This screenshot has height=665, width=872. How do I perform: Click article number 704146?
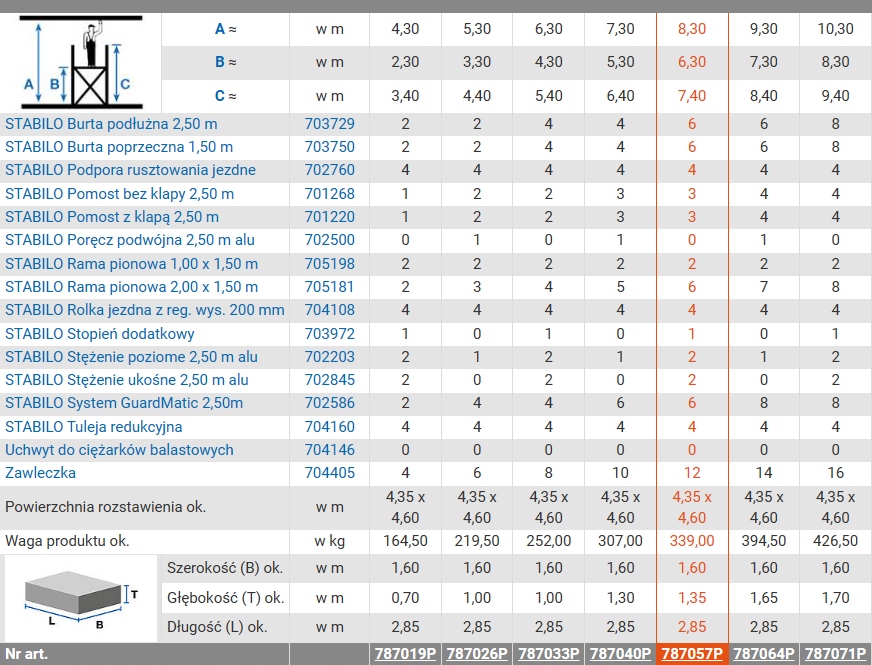(x=329, y=449)
